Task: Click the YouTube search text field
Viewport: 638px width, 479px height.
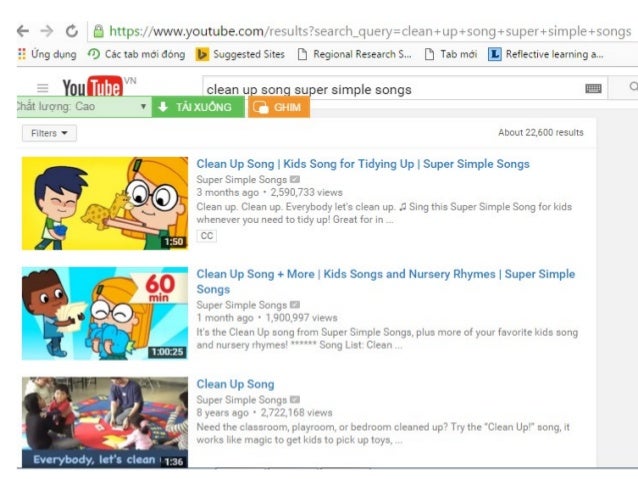Action: coord(393,89)
